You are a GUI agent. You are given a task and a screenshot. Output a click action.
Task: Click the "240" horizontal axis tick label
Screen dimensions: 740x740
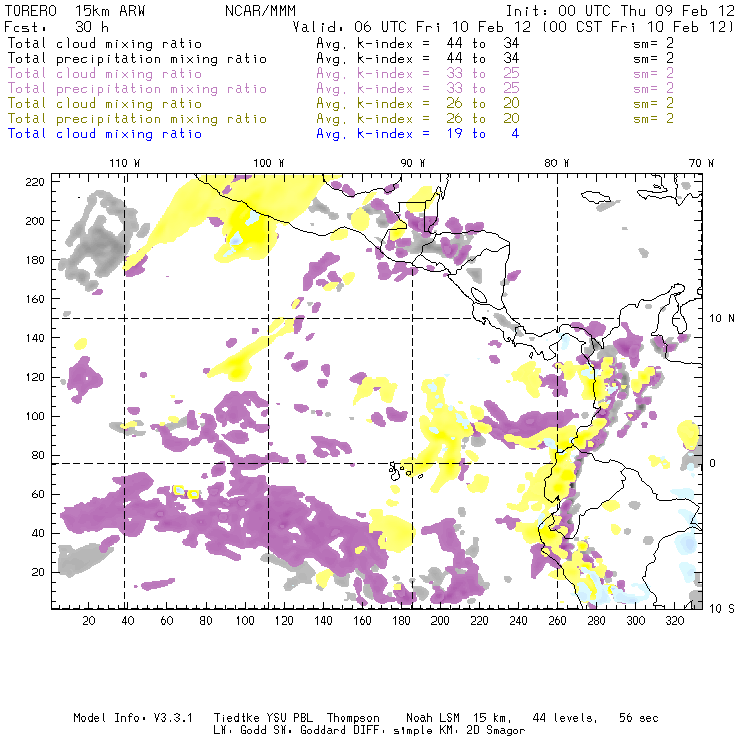pos(518,621)
